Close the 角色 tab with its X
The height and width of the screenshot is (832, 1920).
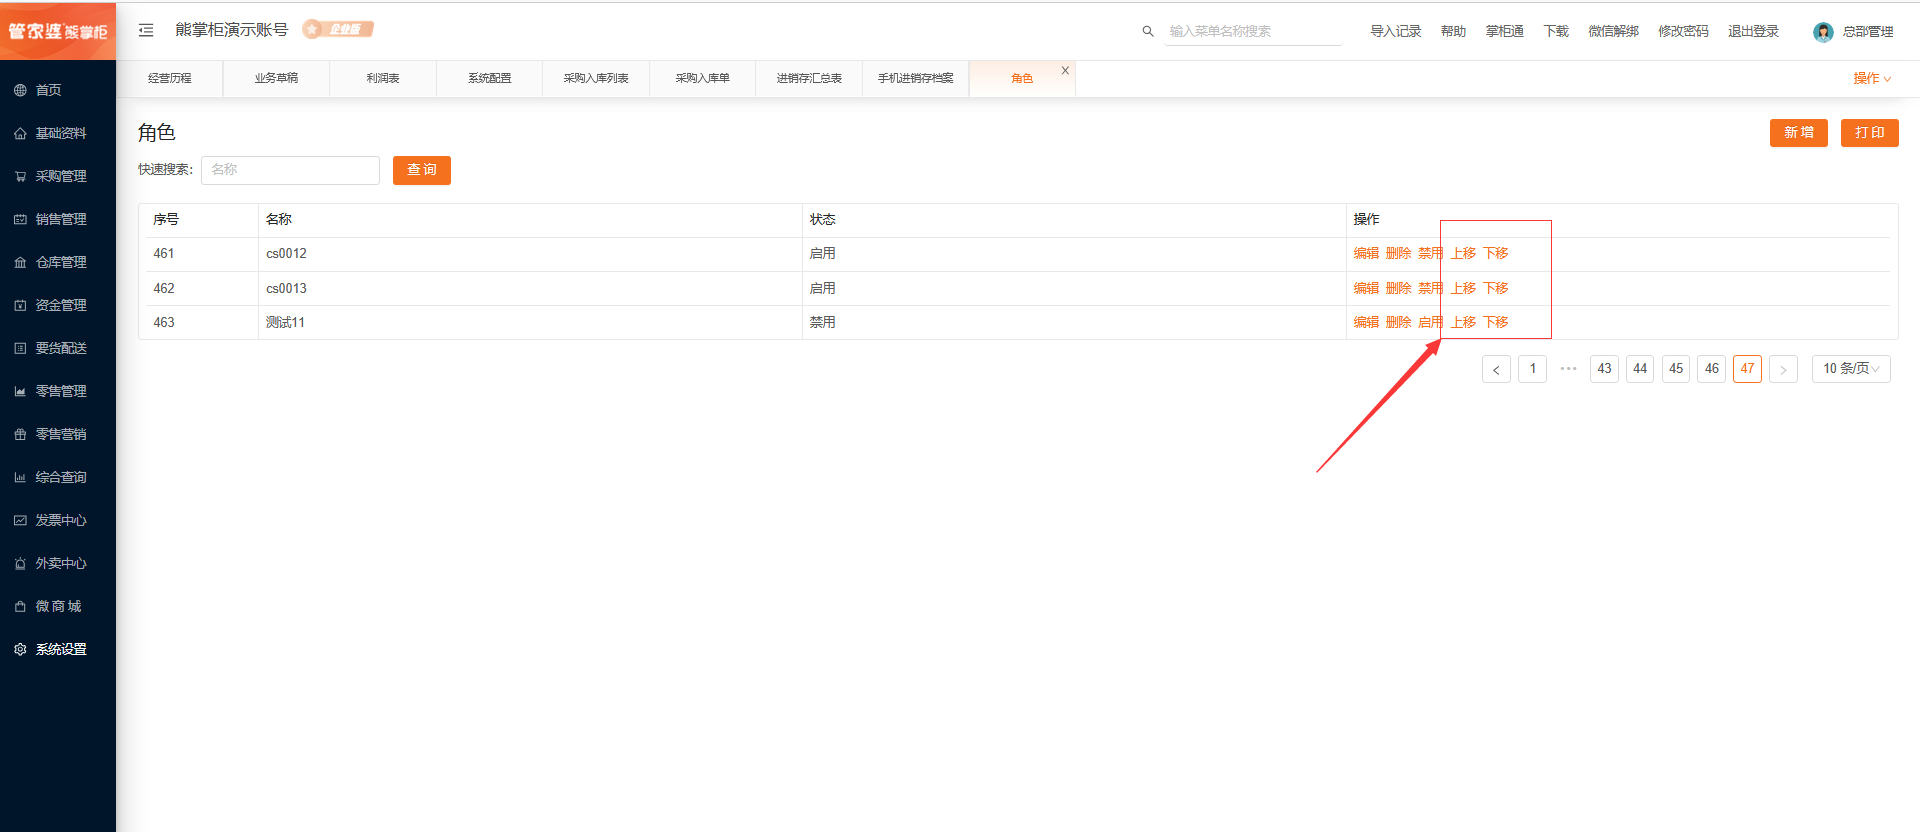[x=1065, y=70]
